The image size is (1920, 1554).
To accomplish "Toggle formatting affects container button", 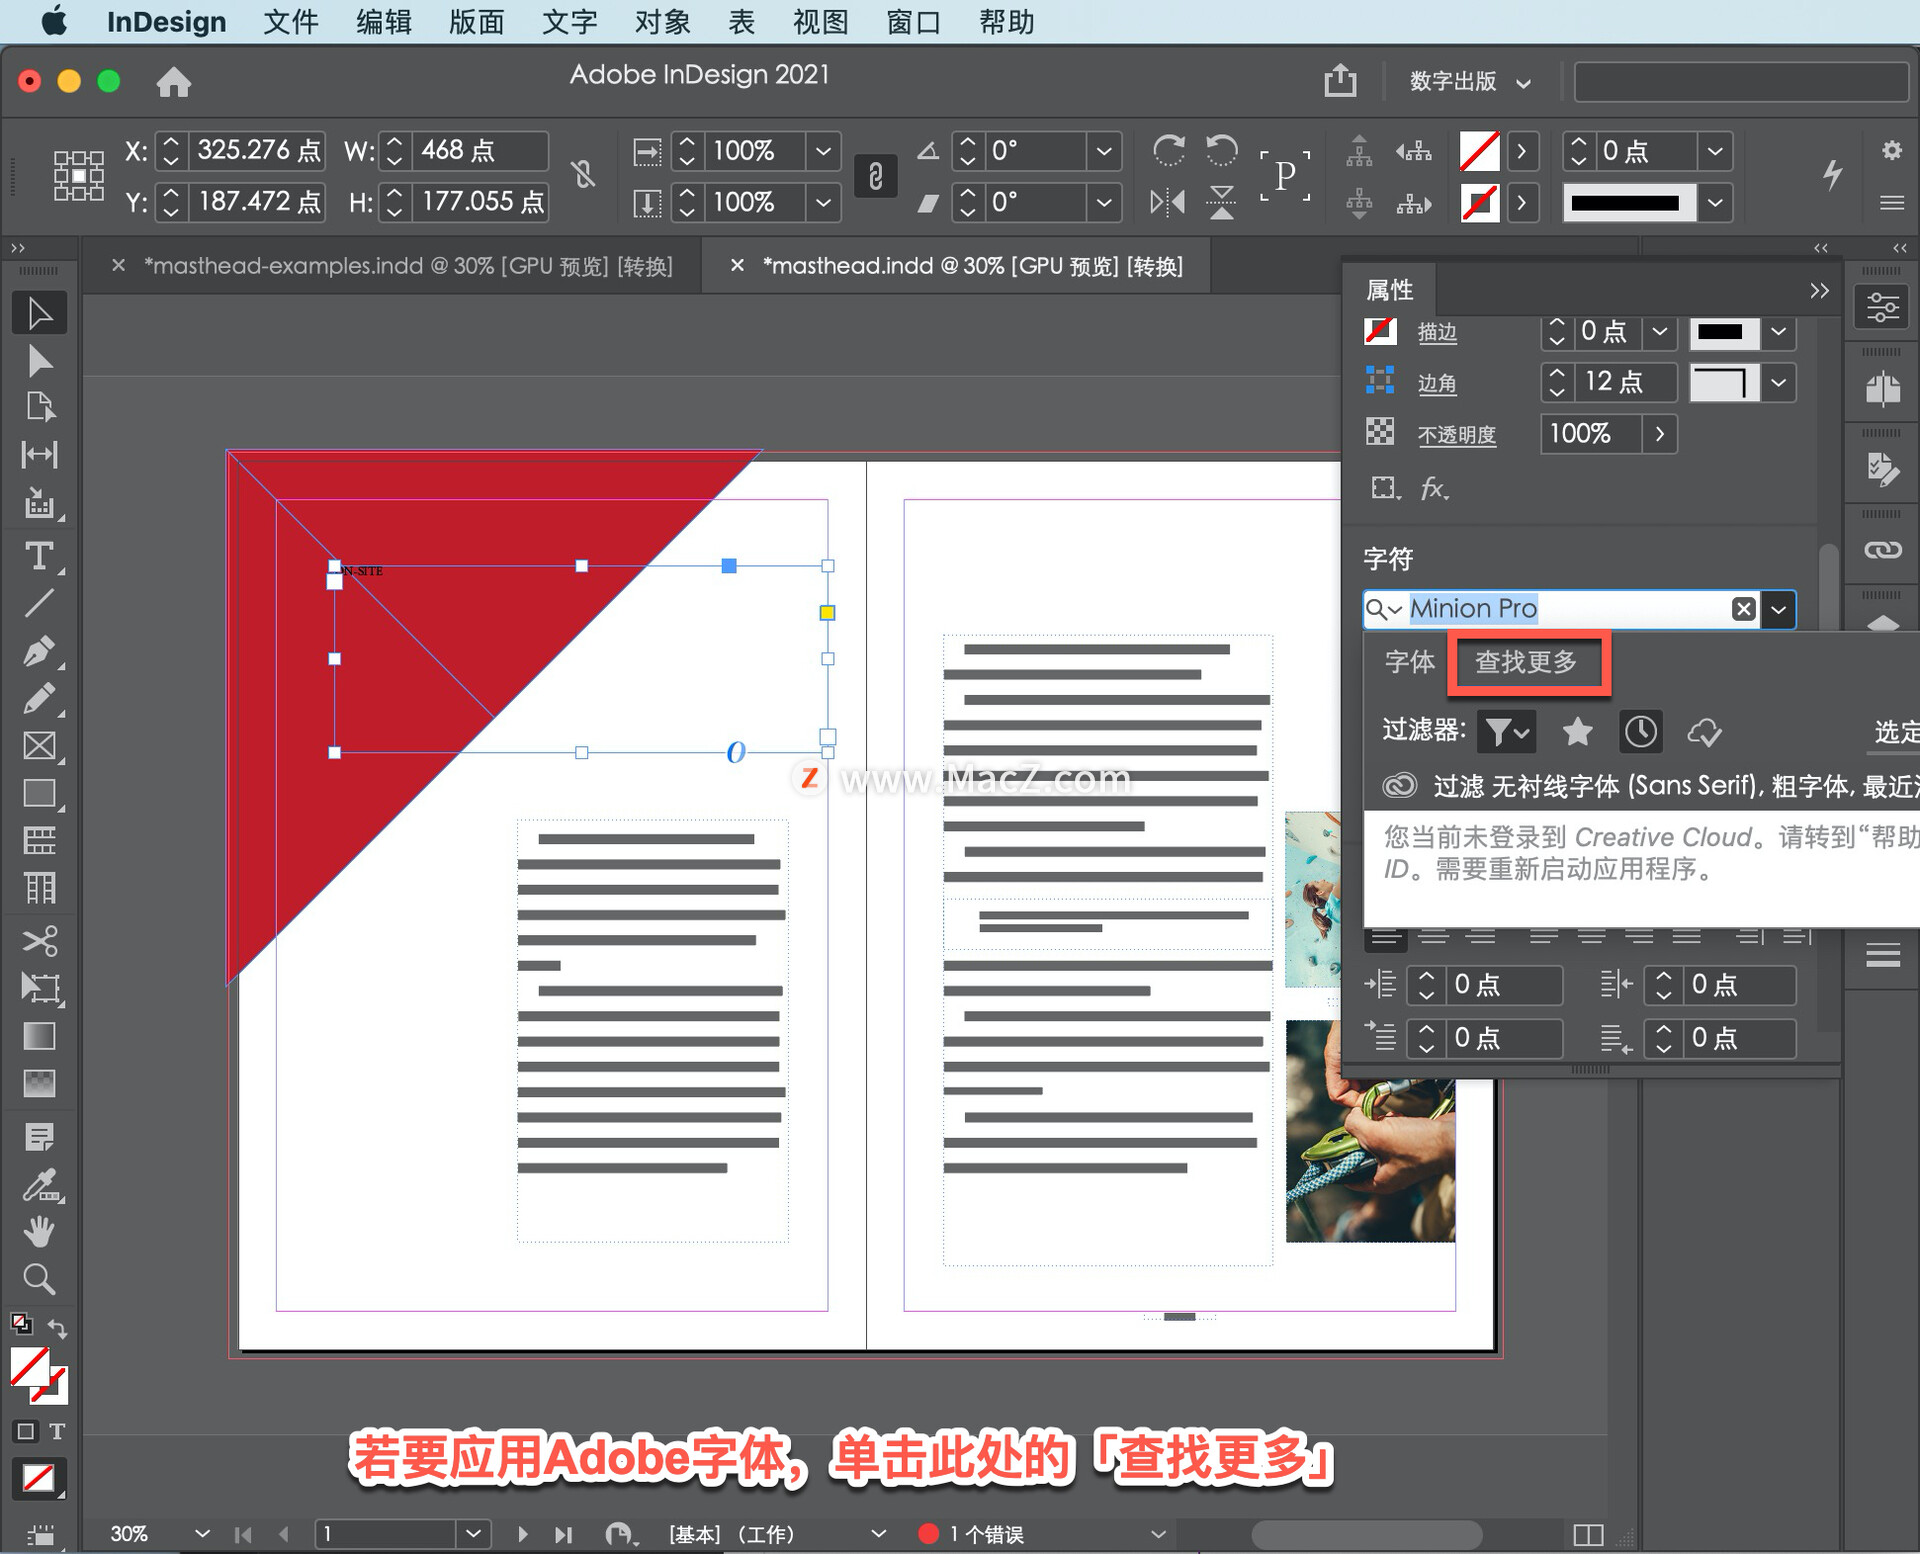I will 25,1431.
